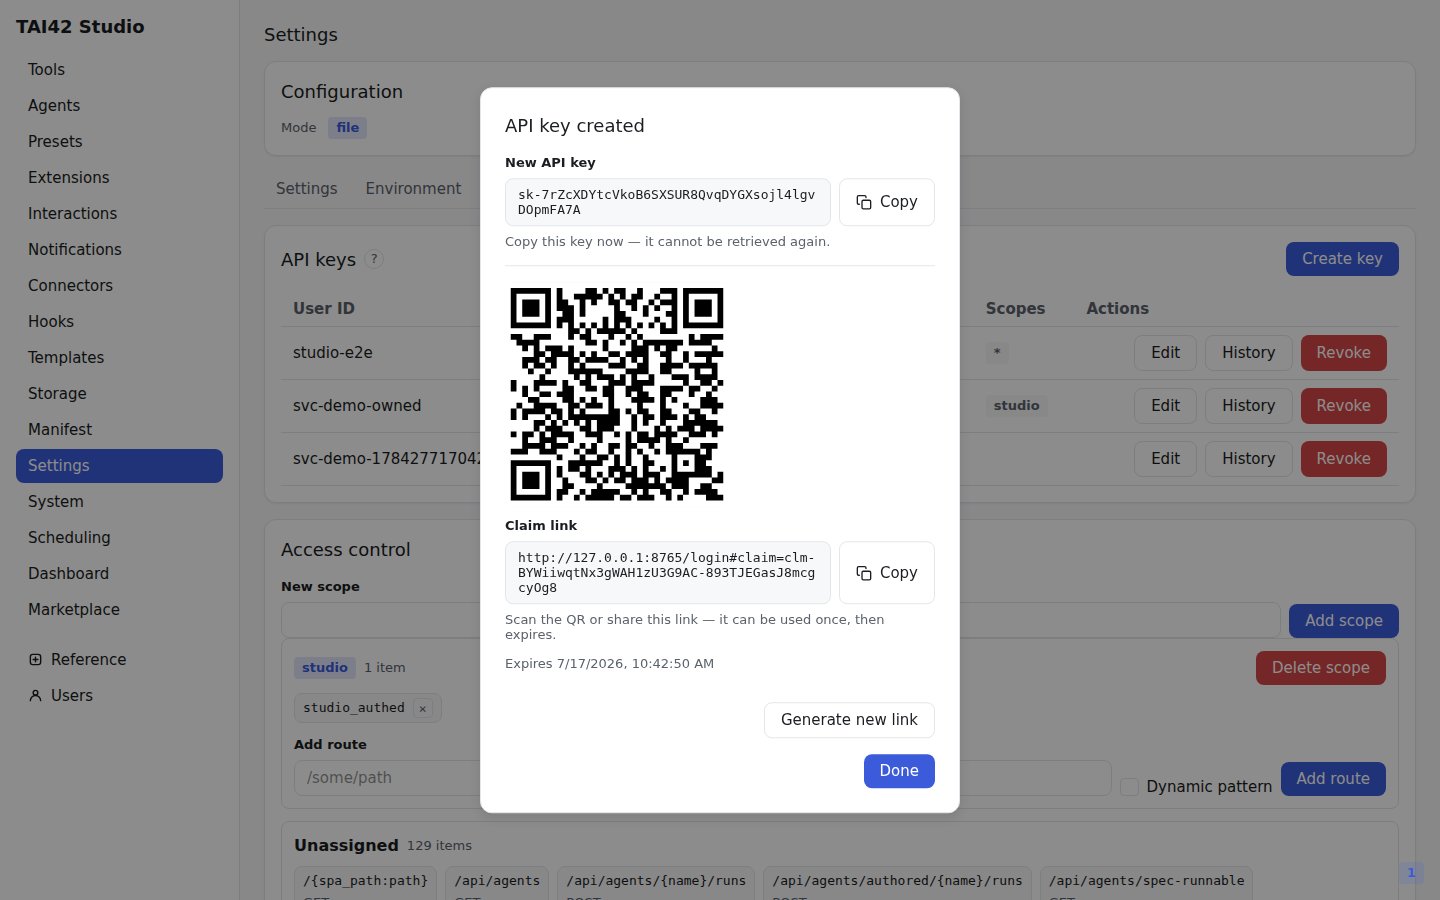This screenshot has width=1440, height=900.
Task: Click the studio scope tag in Access control
Action: tap(325, 668)
